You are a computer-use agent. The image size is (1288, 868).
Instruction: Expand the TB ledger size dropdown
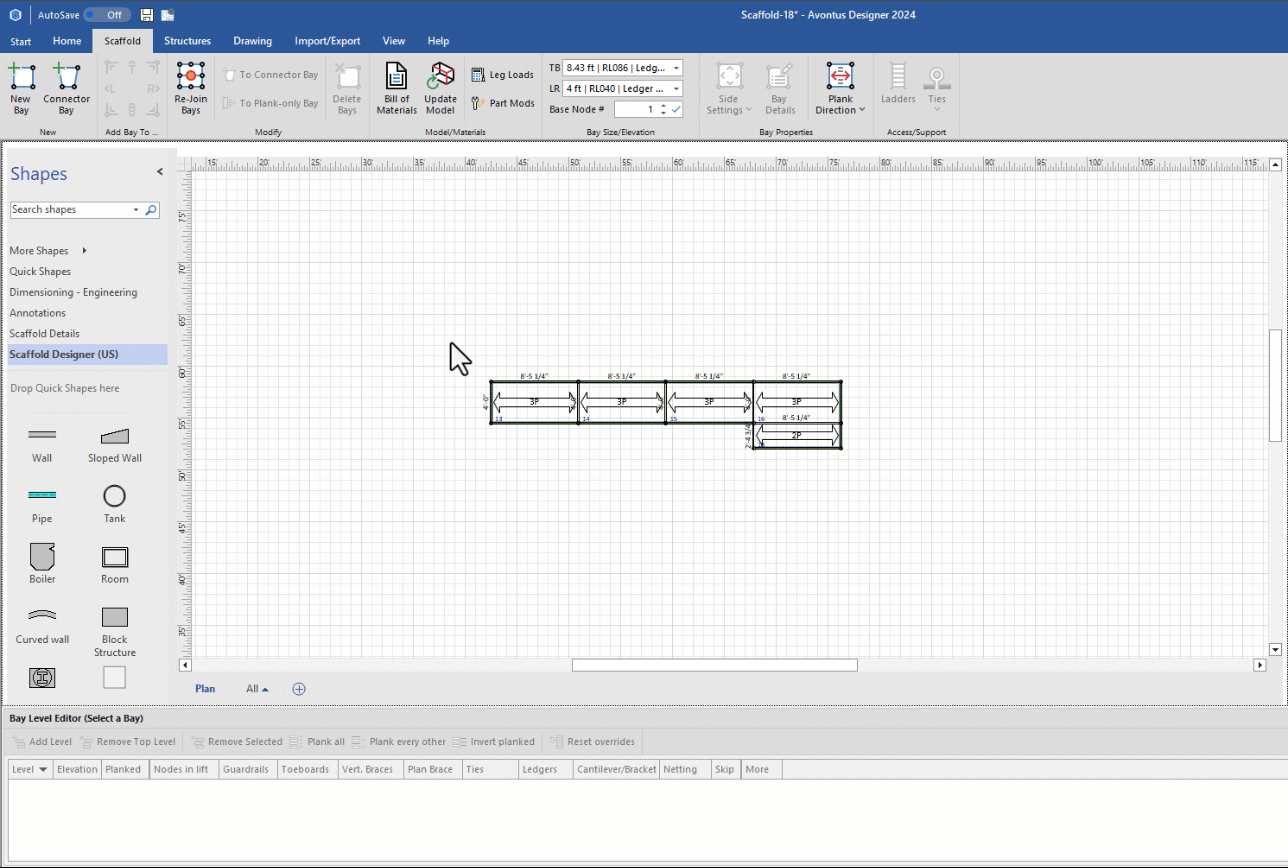point(676,68)
